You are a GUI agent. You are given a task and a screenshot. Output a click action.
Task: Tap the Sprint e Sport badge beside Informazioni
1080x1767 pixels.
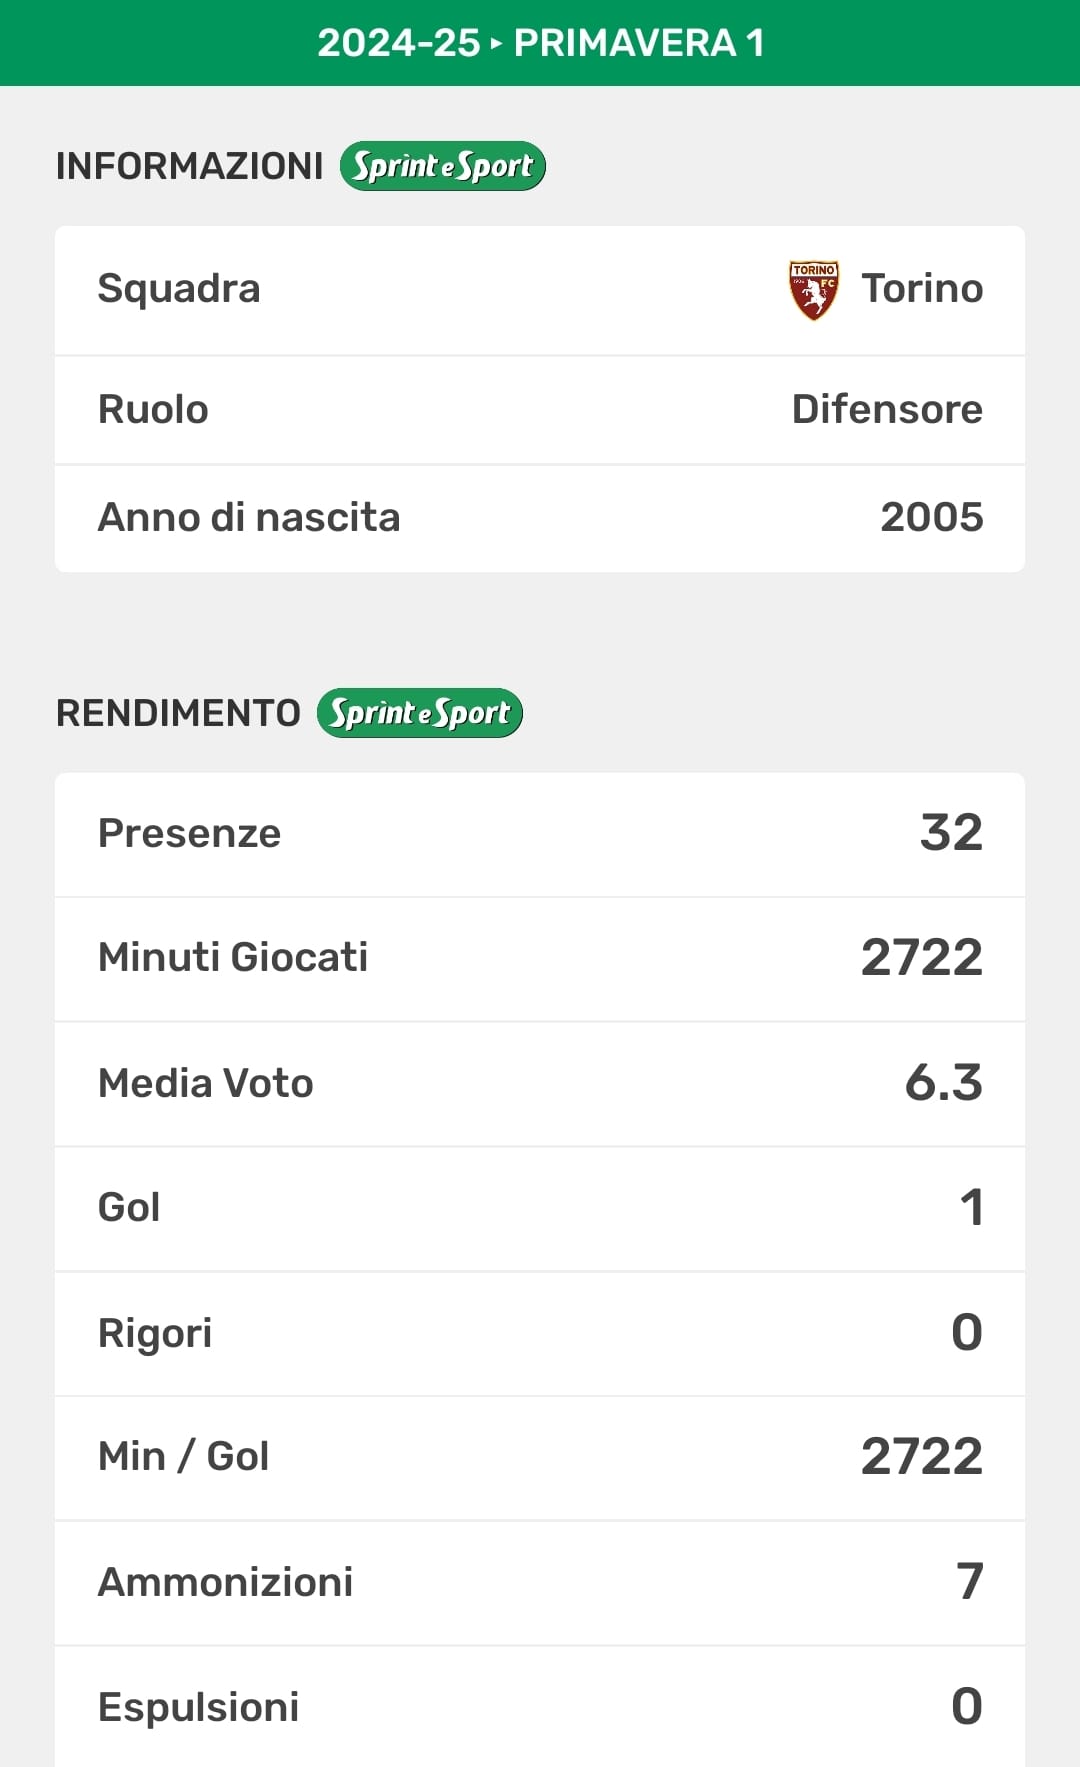pyautogui.click(x=442, y=166)
